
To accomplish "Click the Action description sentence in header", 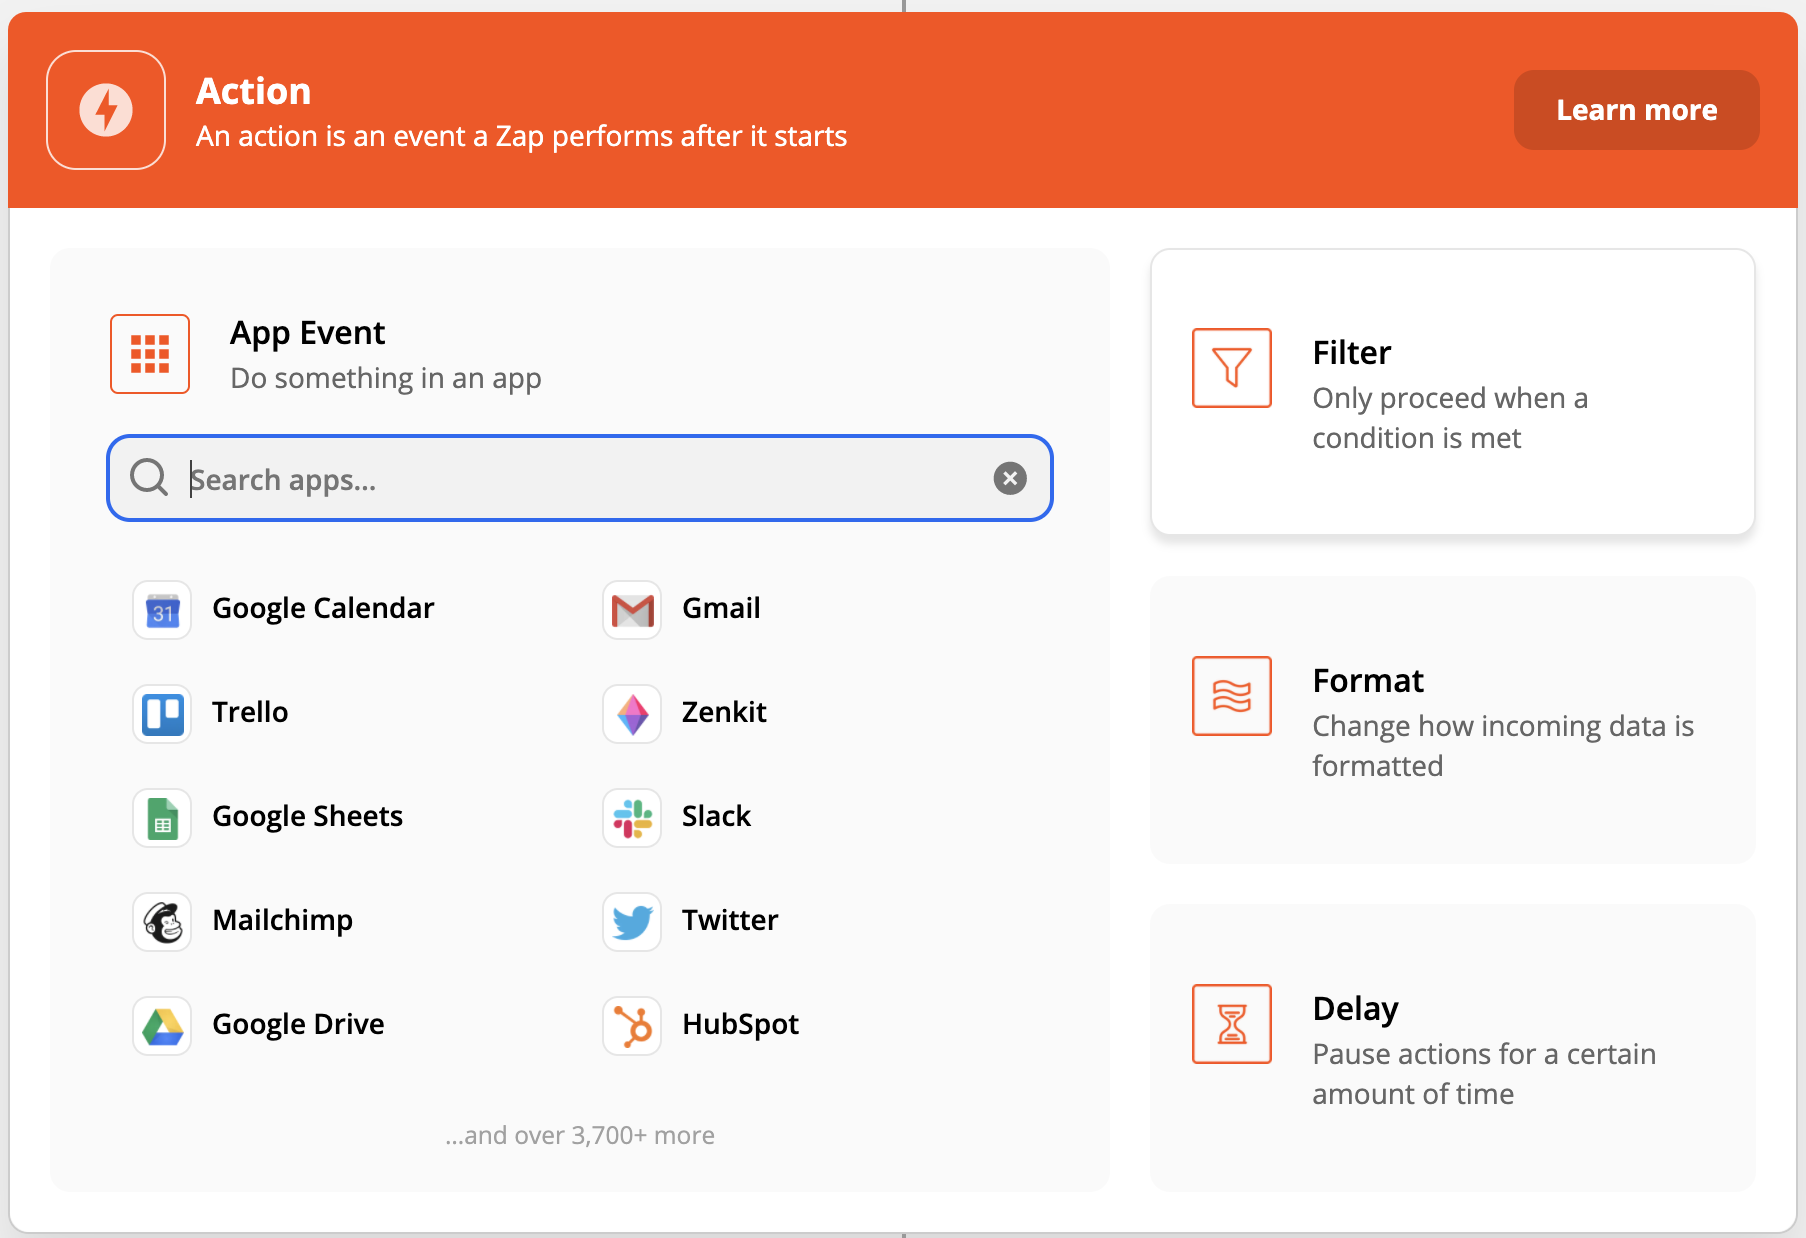I will pyautogui.click(x=521, y=136).
